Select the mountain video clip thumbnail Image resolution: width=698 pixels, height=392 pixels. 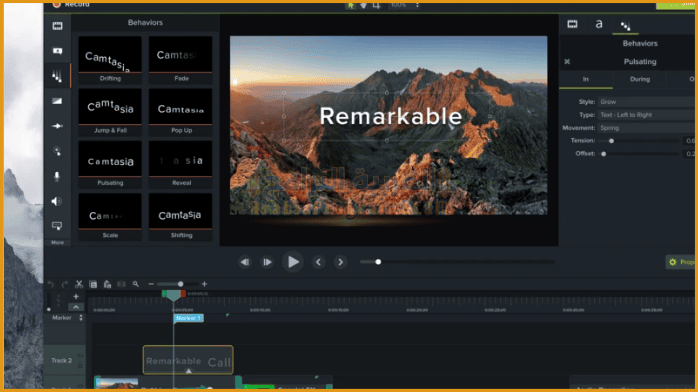click(x=117, y=383)
